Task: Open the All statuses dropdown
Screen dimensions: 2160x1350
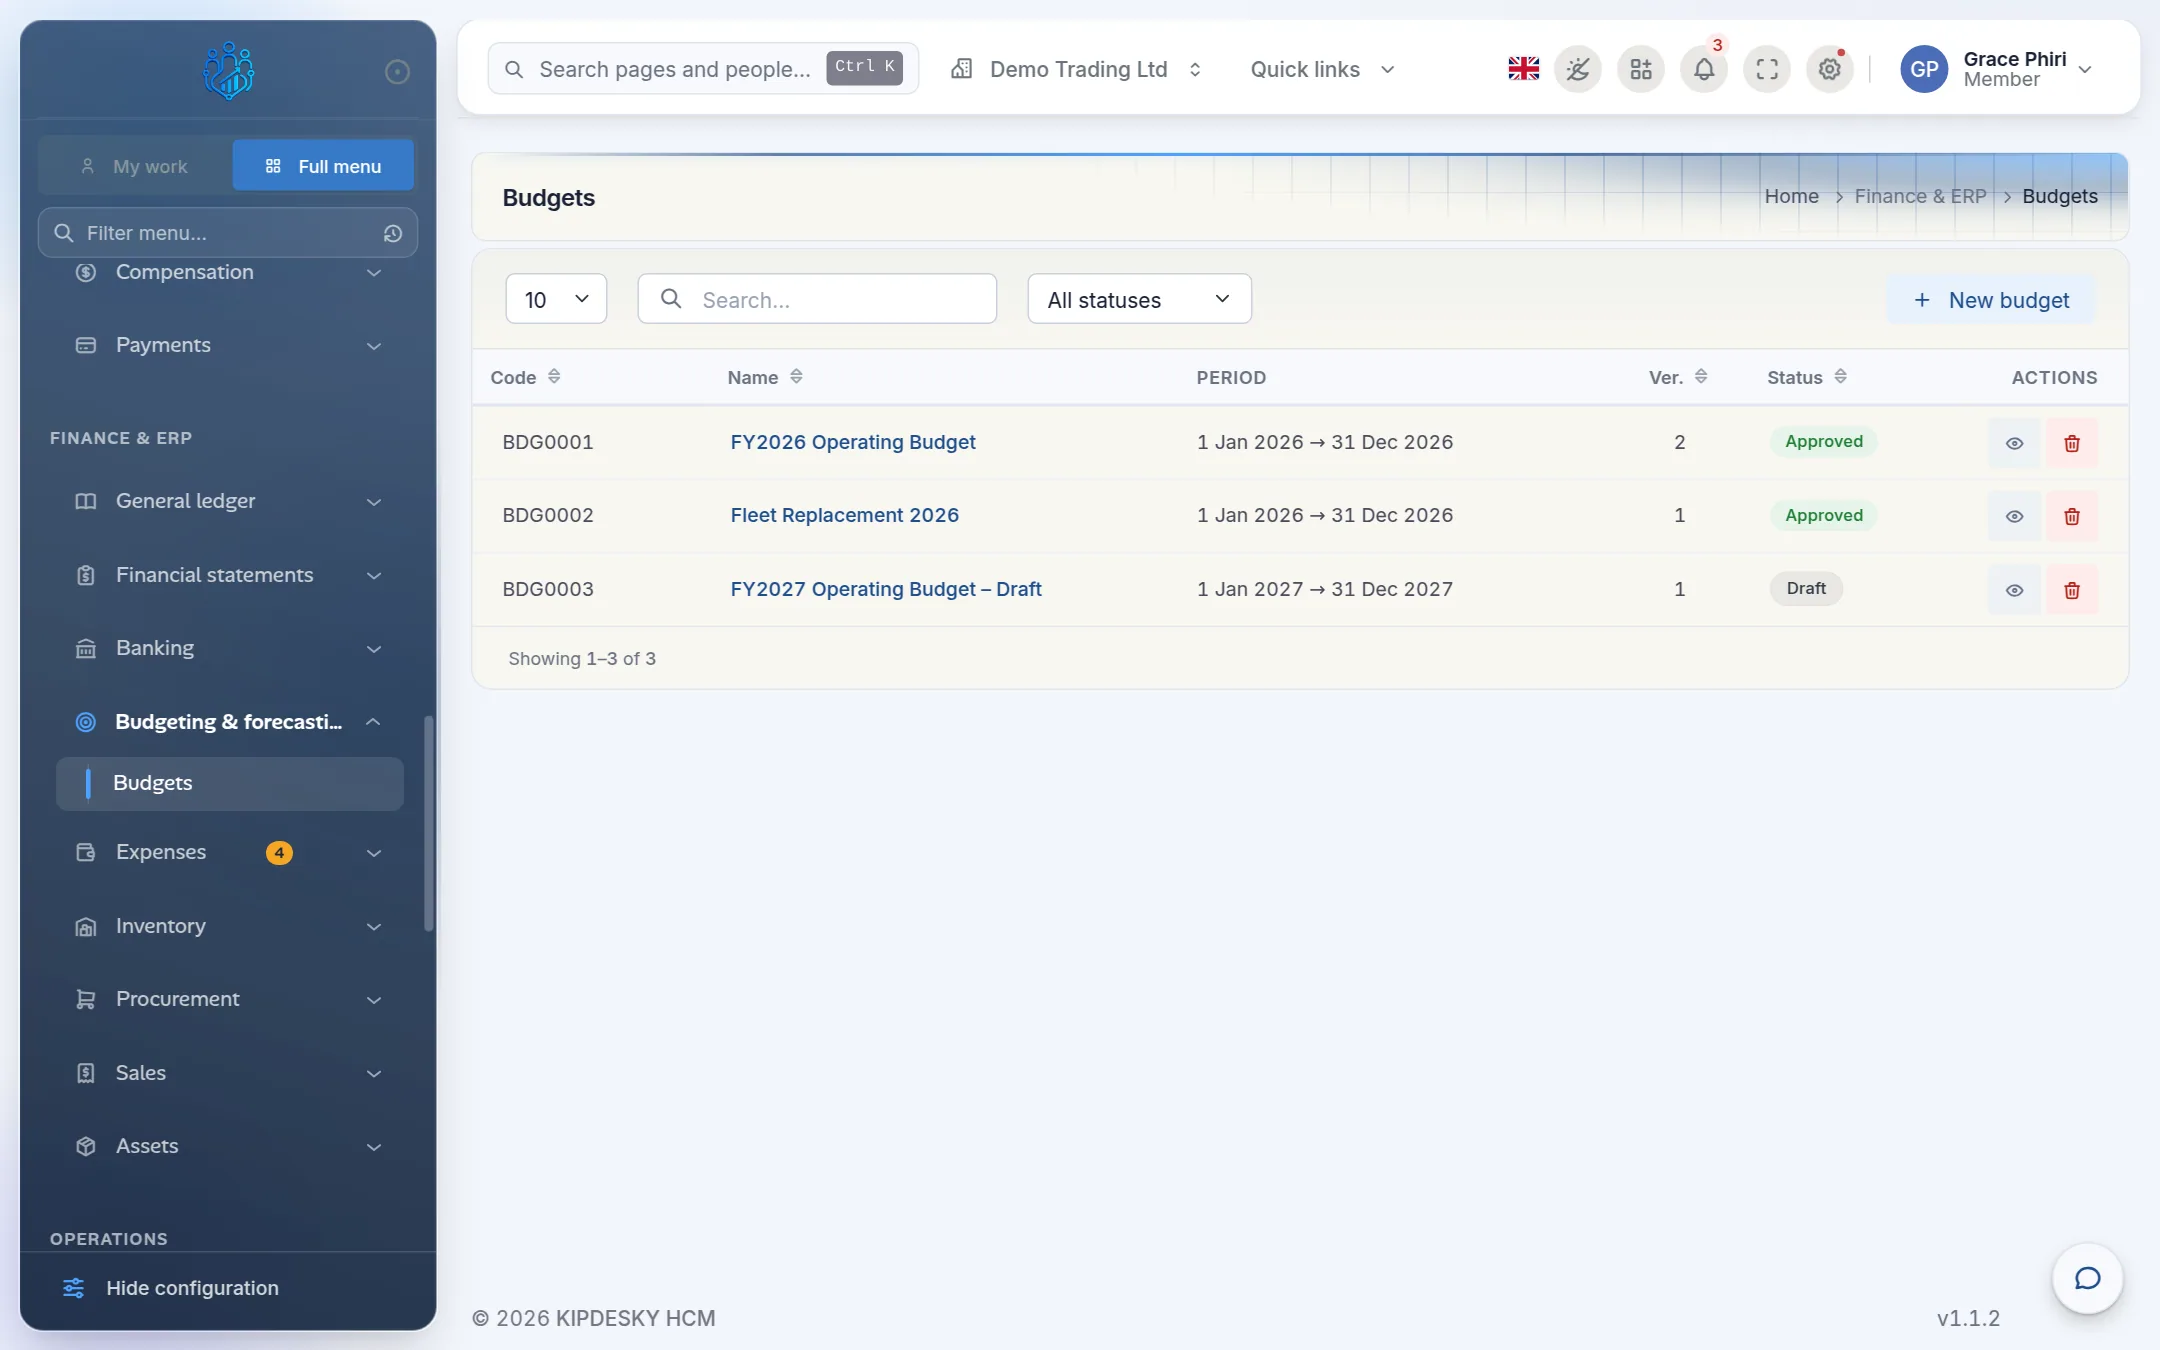Action: pyautogui.click(x=1139, y=299)
